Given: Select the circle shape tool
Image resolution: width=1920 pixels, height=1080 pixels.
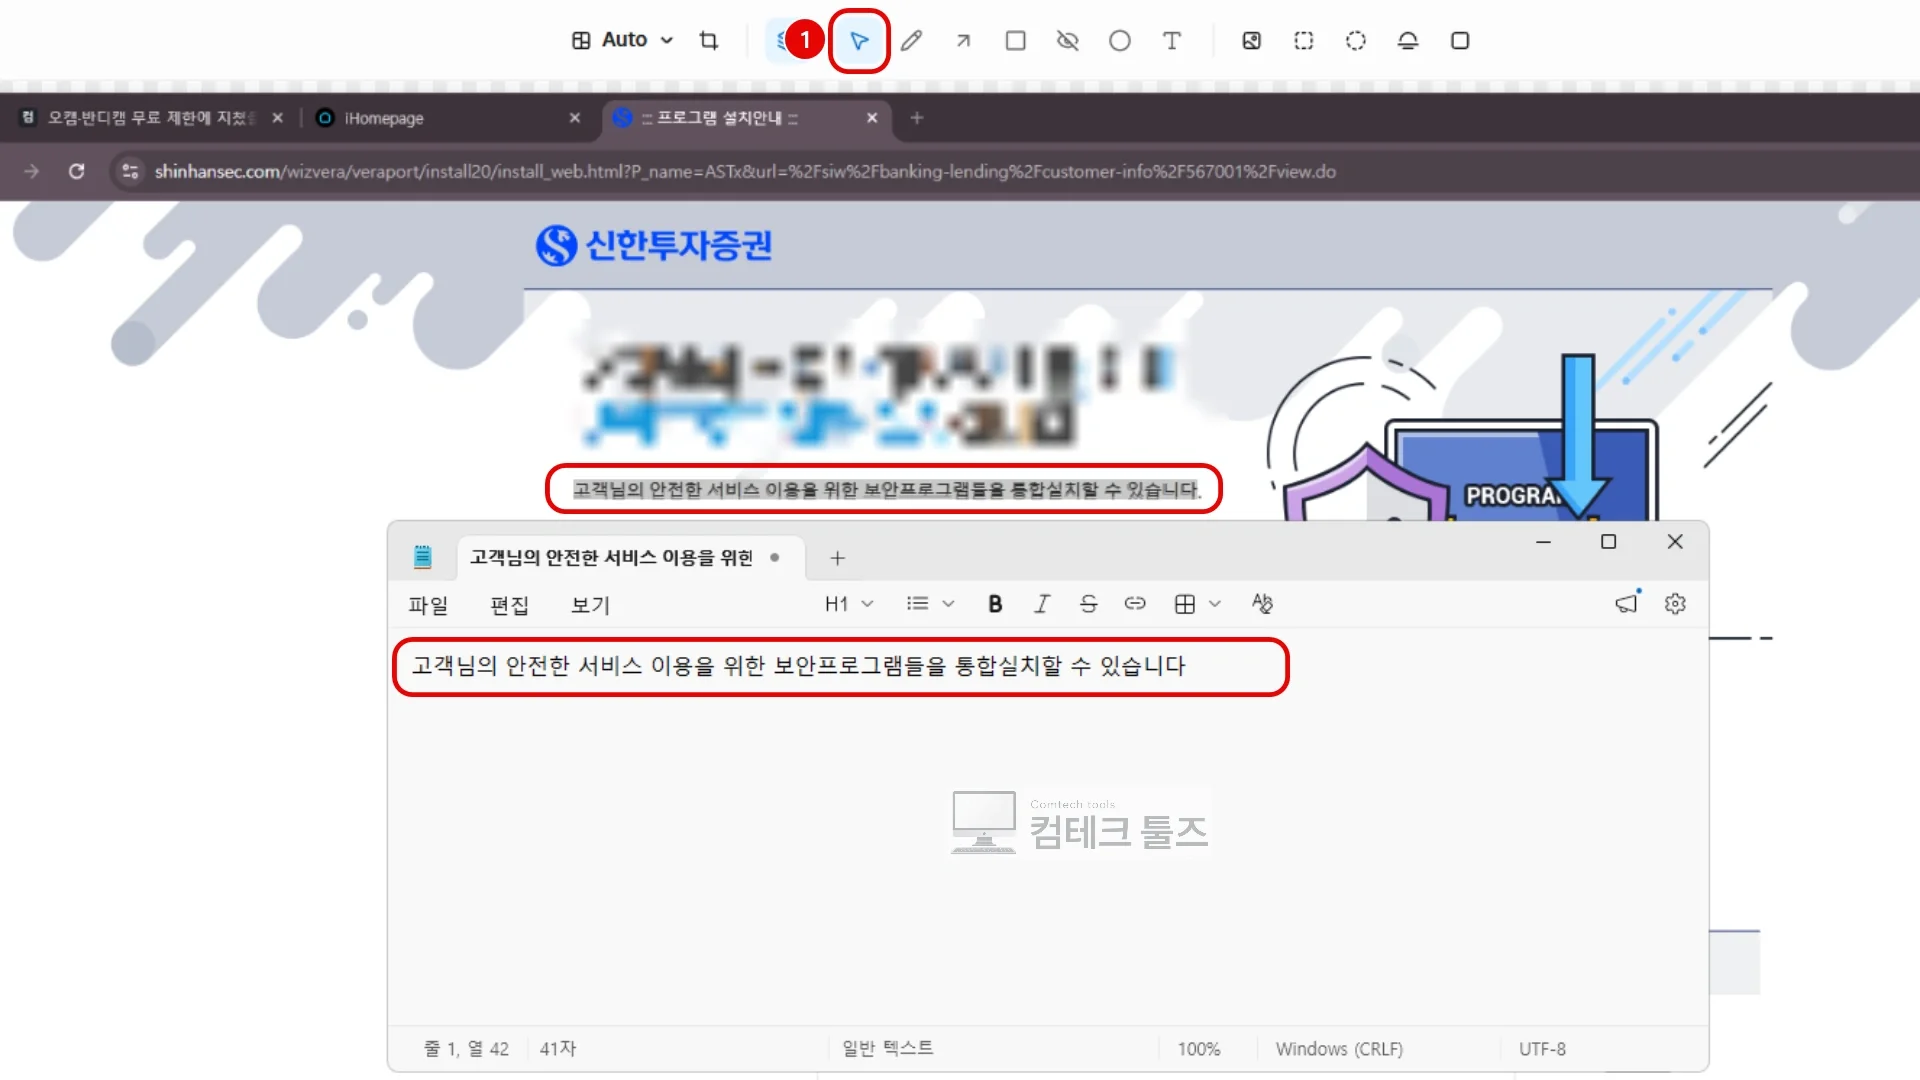Looking at the screenshot, I should (x=1120, y=40).
